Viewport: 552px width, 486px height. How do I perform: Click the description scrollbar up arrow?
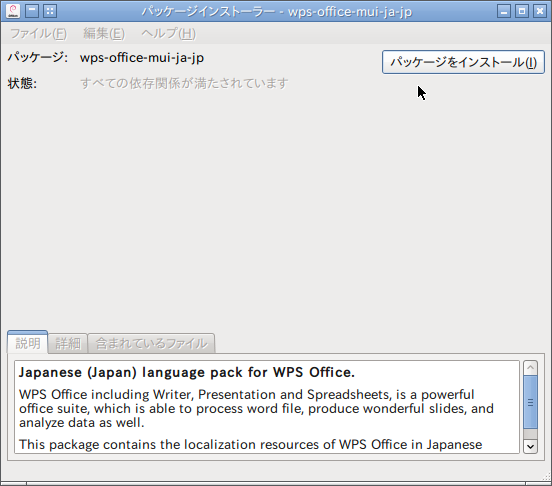click(530, 368)
